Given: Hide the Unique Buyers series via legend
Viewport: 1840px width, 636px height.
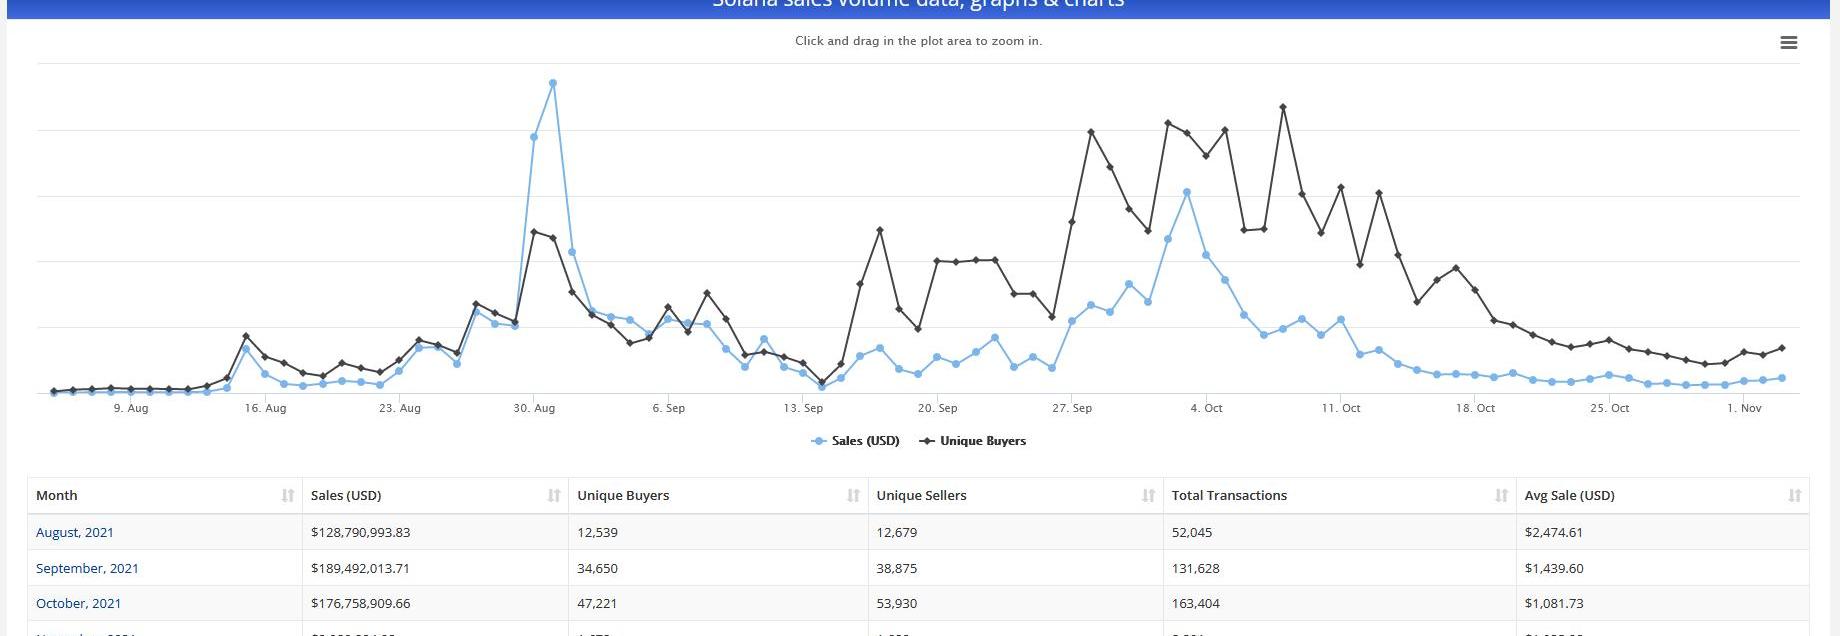Looking at the screenshot, I should 973,441.
